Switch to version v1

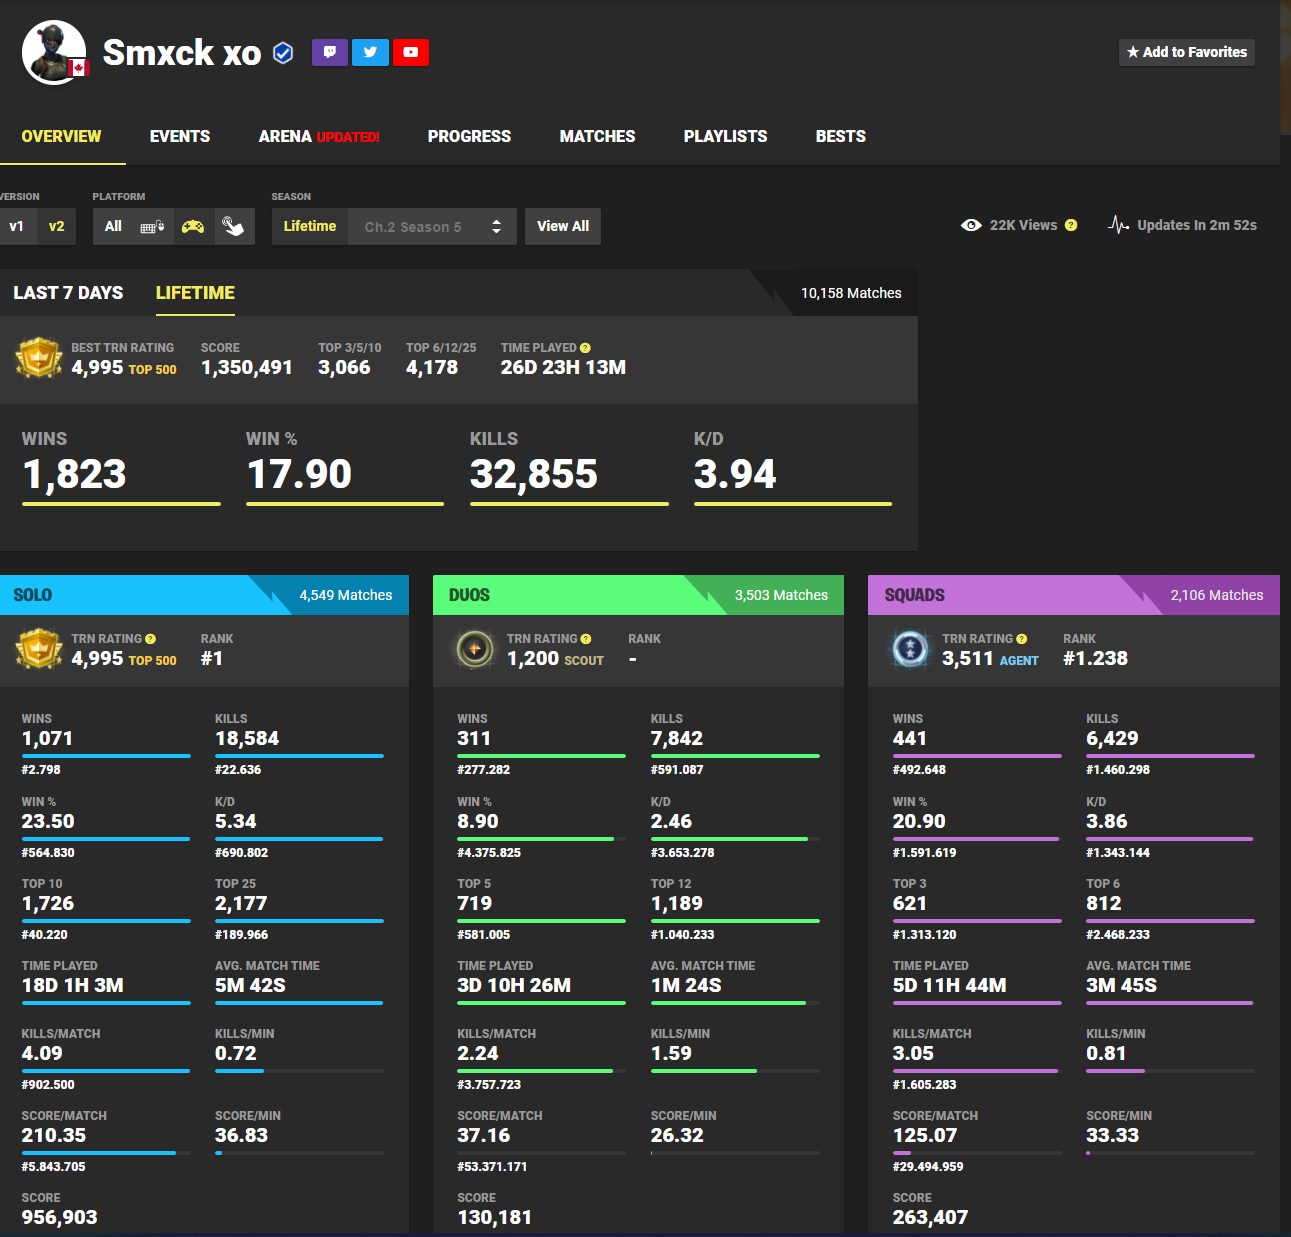17,227
